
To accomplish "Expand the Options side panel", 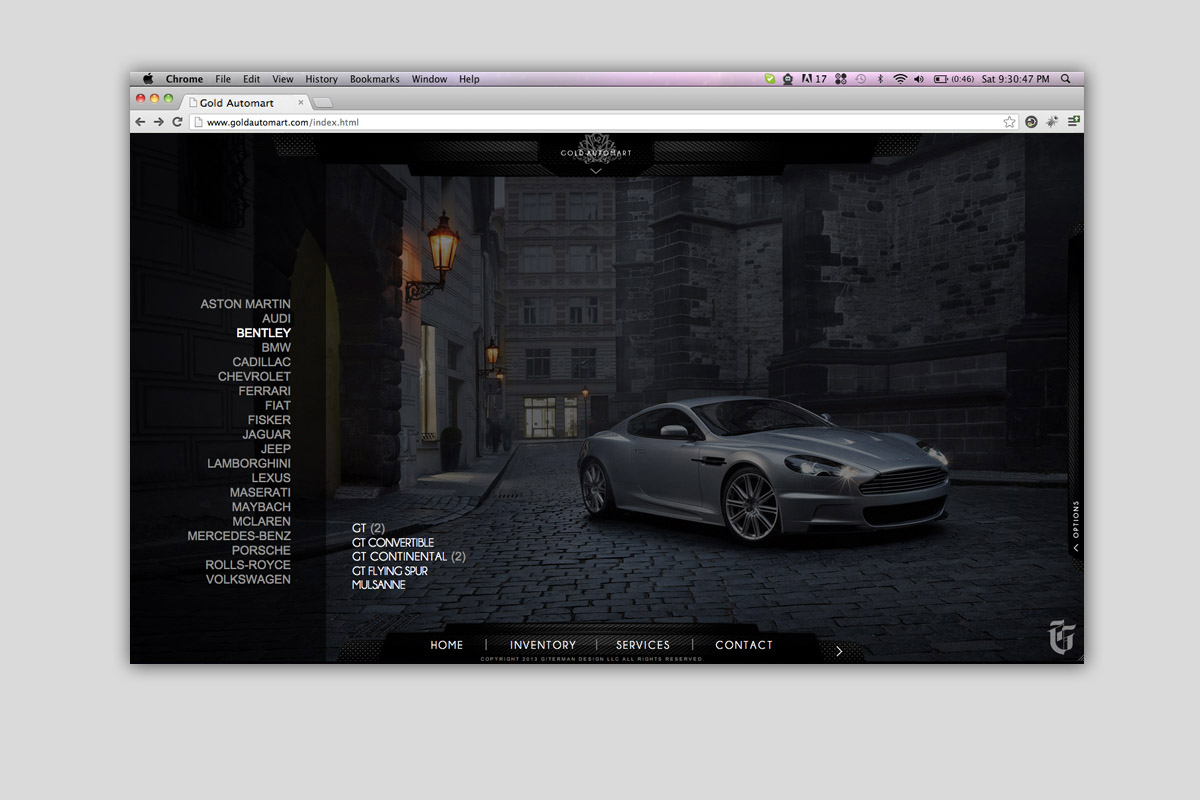I will click(1076, 527).
